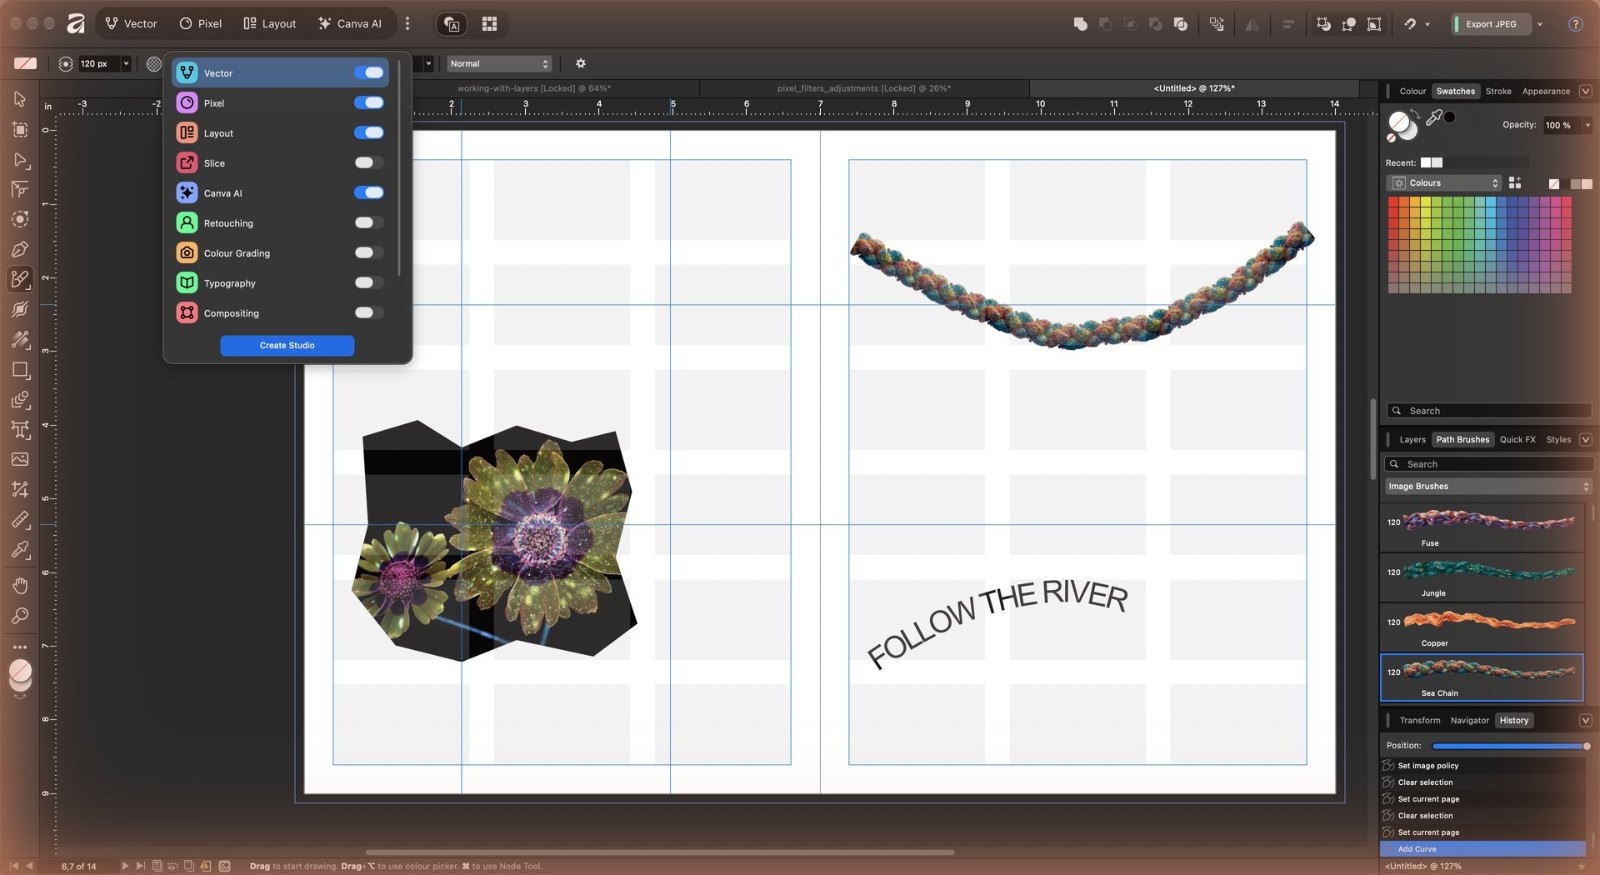Select the Pen tool

tap(20, 249)
